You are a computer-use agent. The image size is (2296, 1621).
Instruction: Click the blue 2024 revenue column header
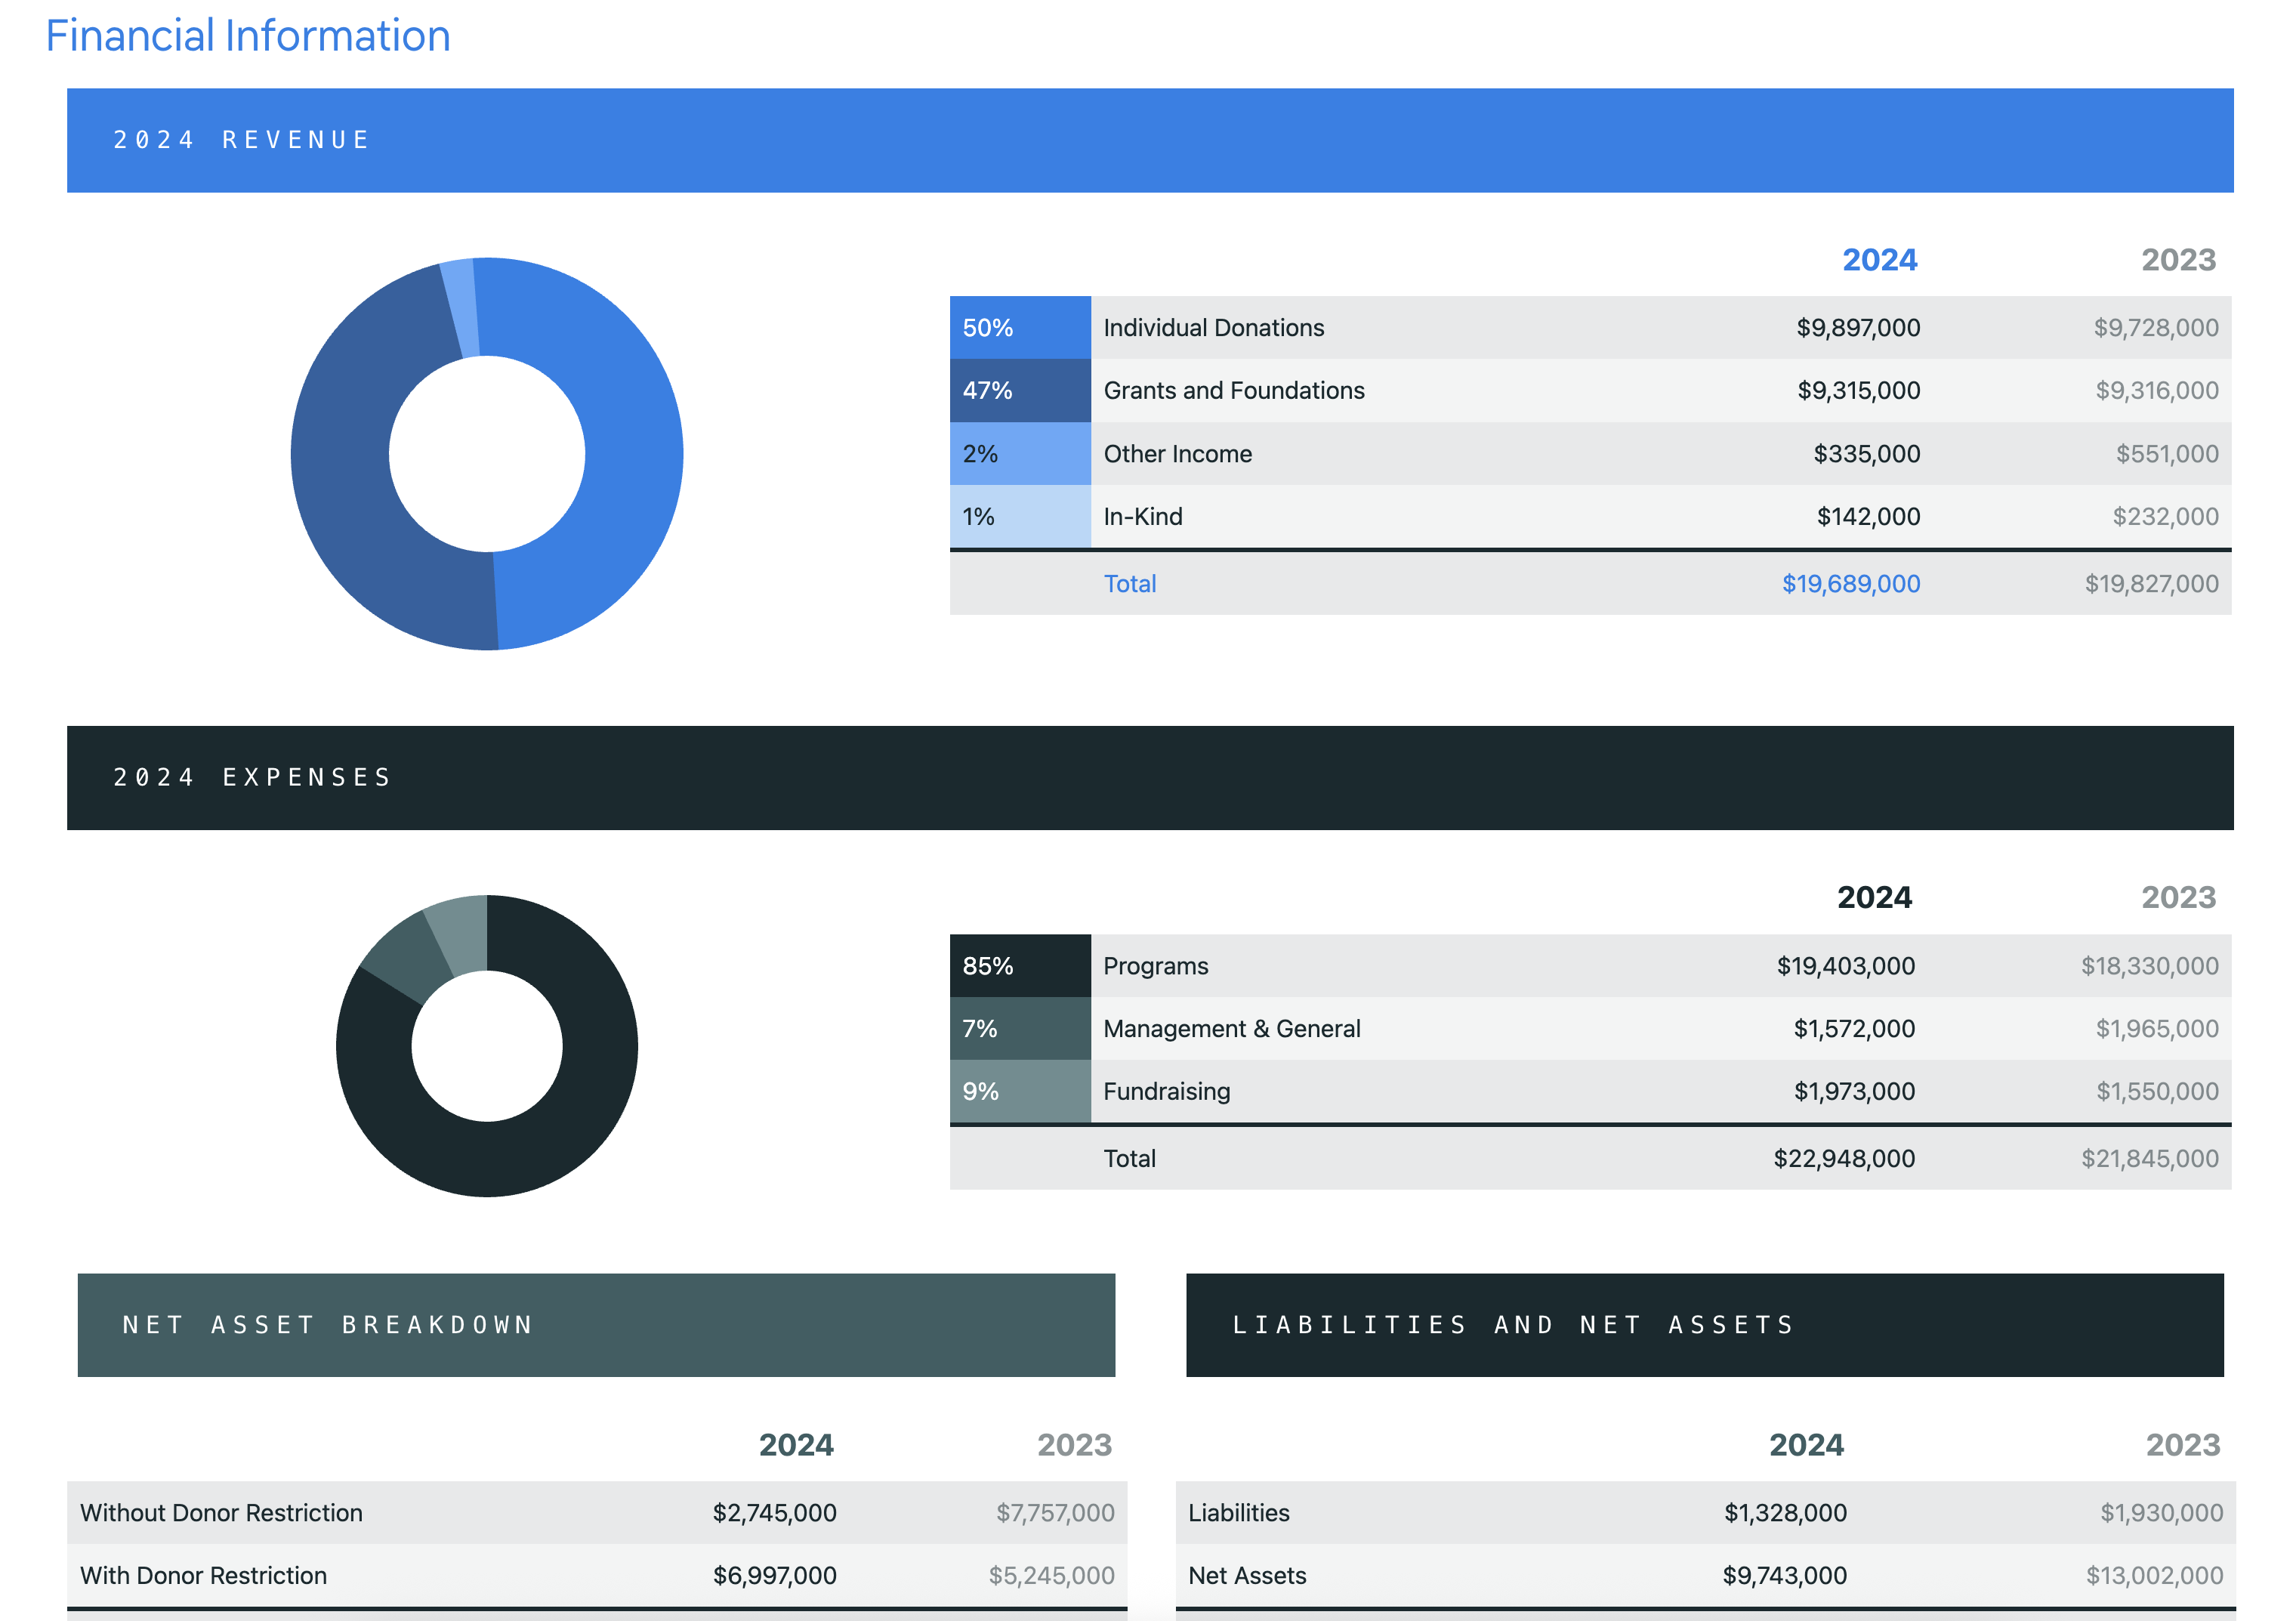(x=1879, y=260)
